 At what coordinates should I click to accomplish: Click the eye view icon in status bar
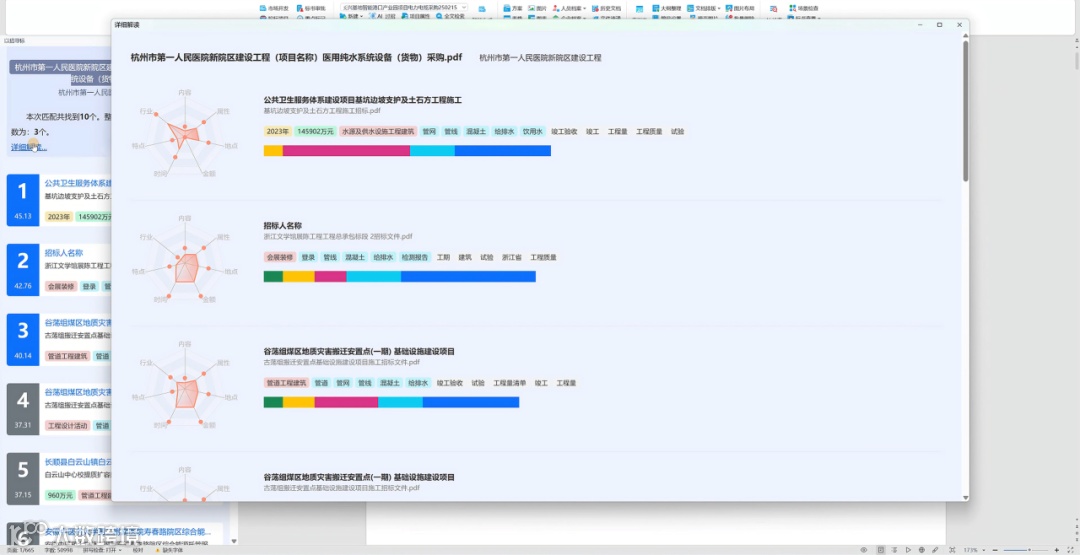[x=864, y=550]
